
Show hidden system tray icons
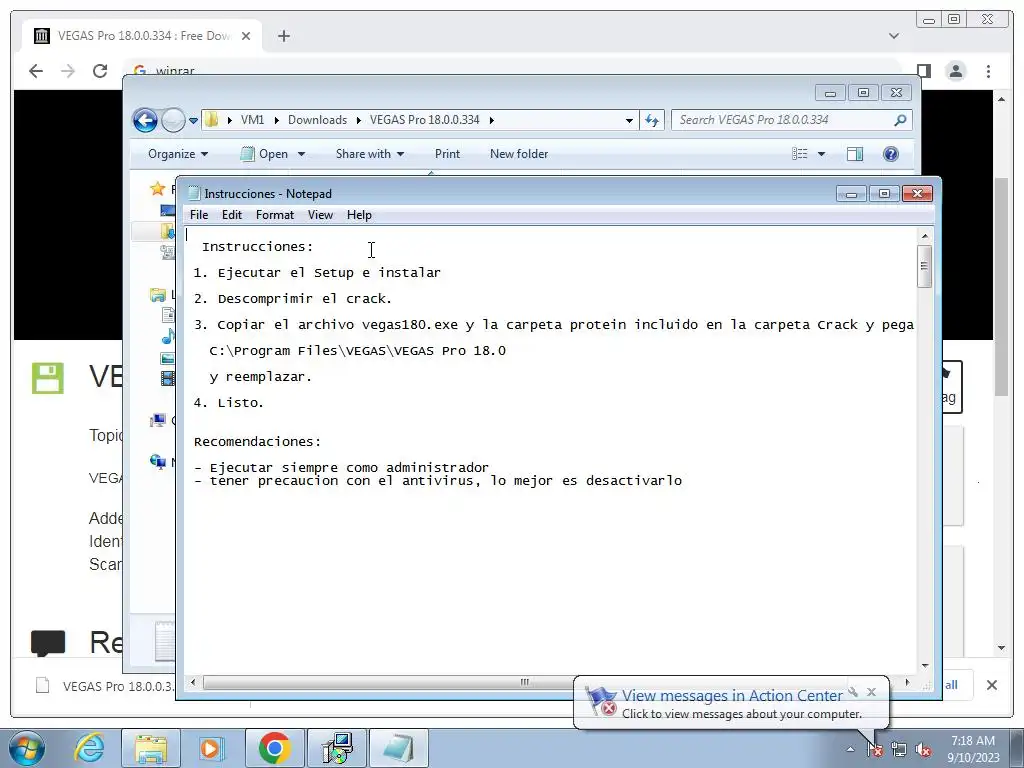850,750
